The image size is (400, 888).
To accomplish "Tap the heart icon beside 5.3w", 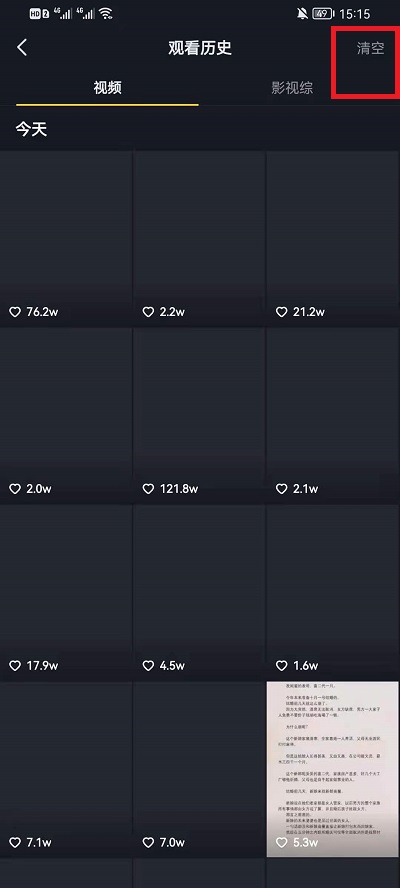I will coord(282,843).
